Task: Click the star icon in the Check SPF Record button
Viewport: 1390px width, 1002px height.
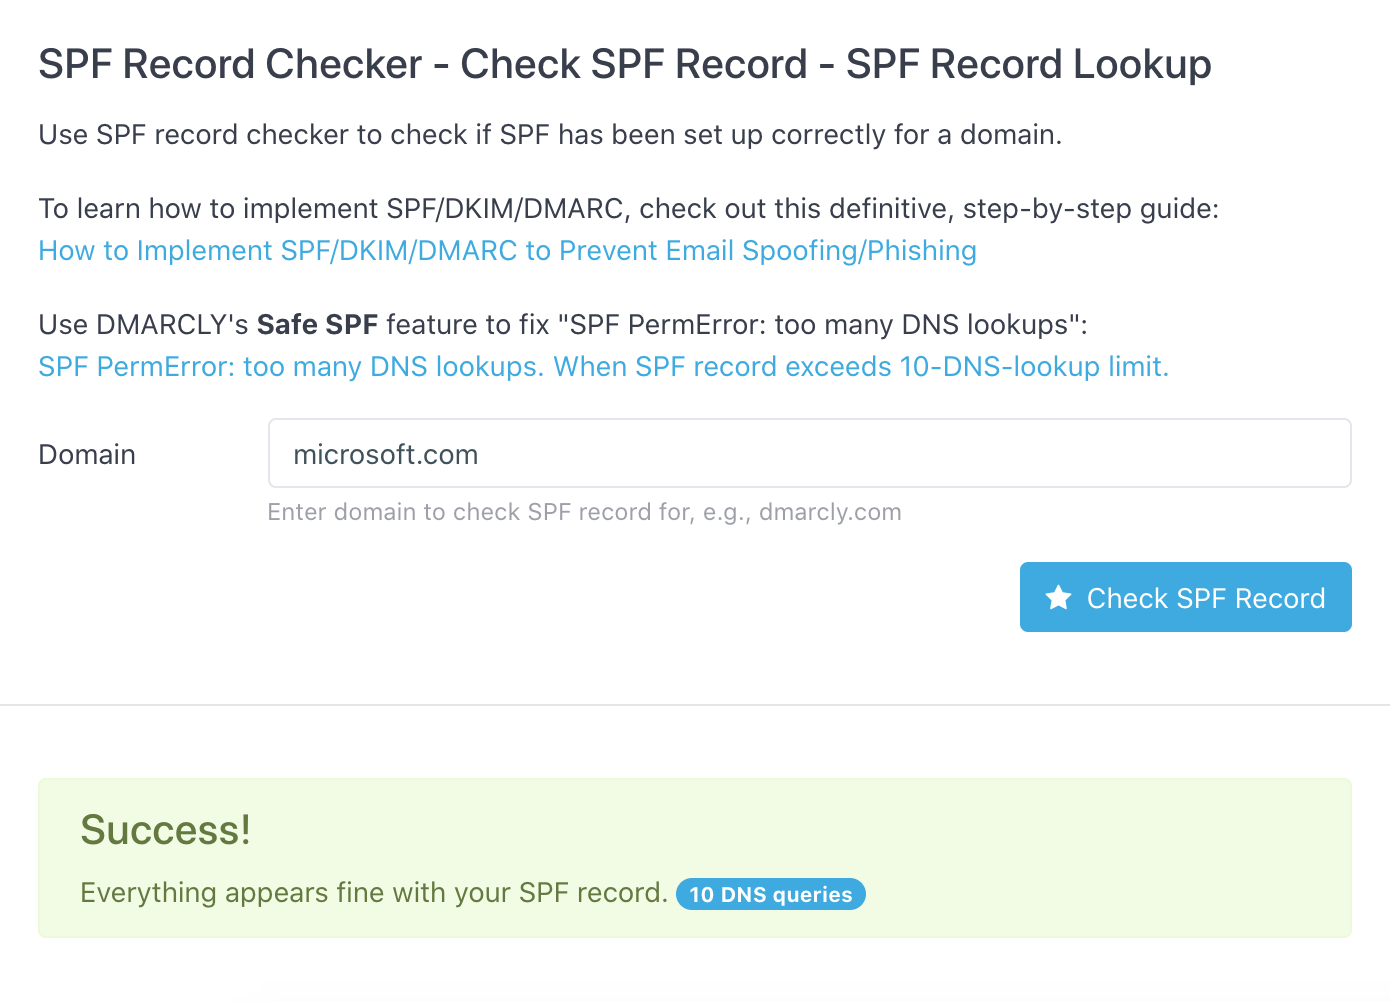Action: click(1059, 597)
